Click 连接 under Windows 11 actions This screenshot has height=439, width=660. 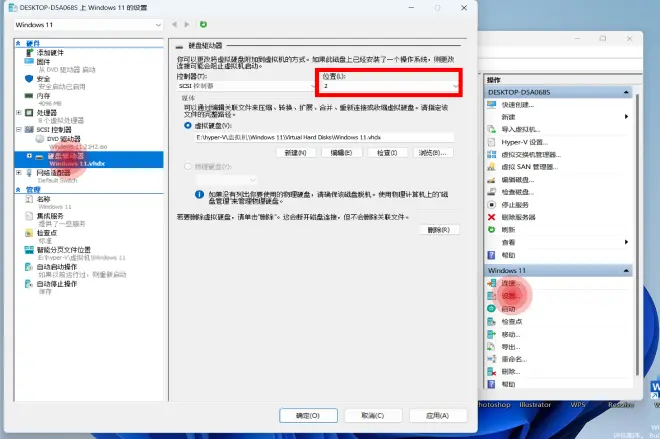(x=511, y=283)
